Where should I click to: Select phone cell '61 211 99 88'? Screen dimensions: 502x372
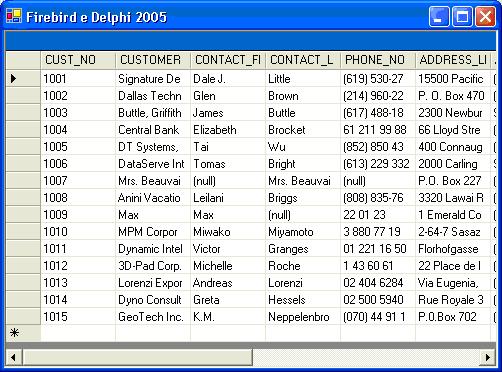click(378, 130)
